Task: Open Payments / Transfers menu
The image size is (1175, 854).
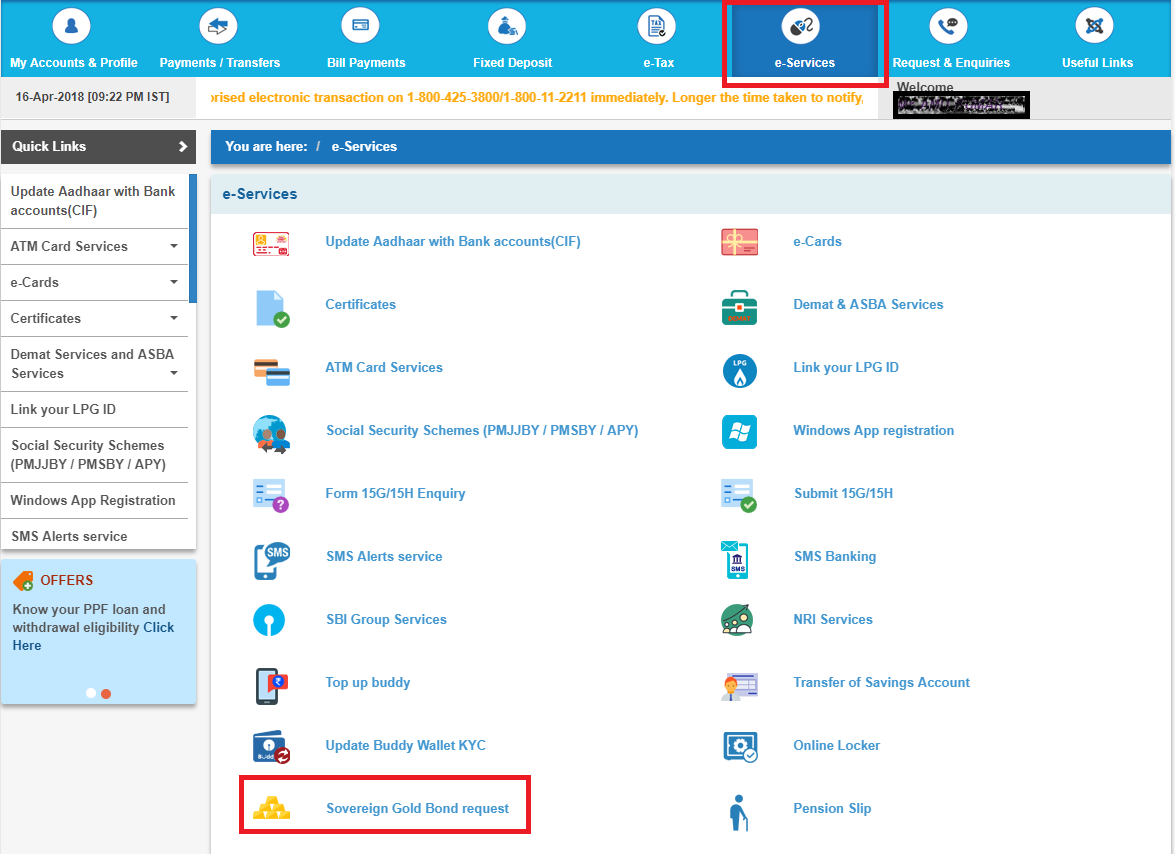Action: [220, 63]
